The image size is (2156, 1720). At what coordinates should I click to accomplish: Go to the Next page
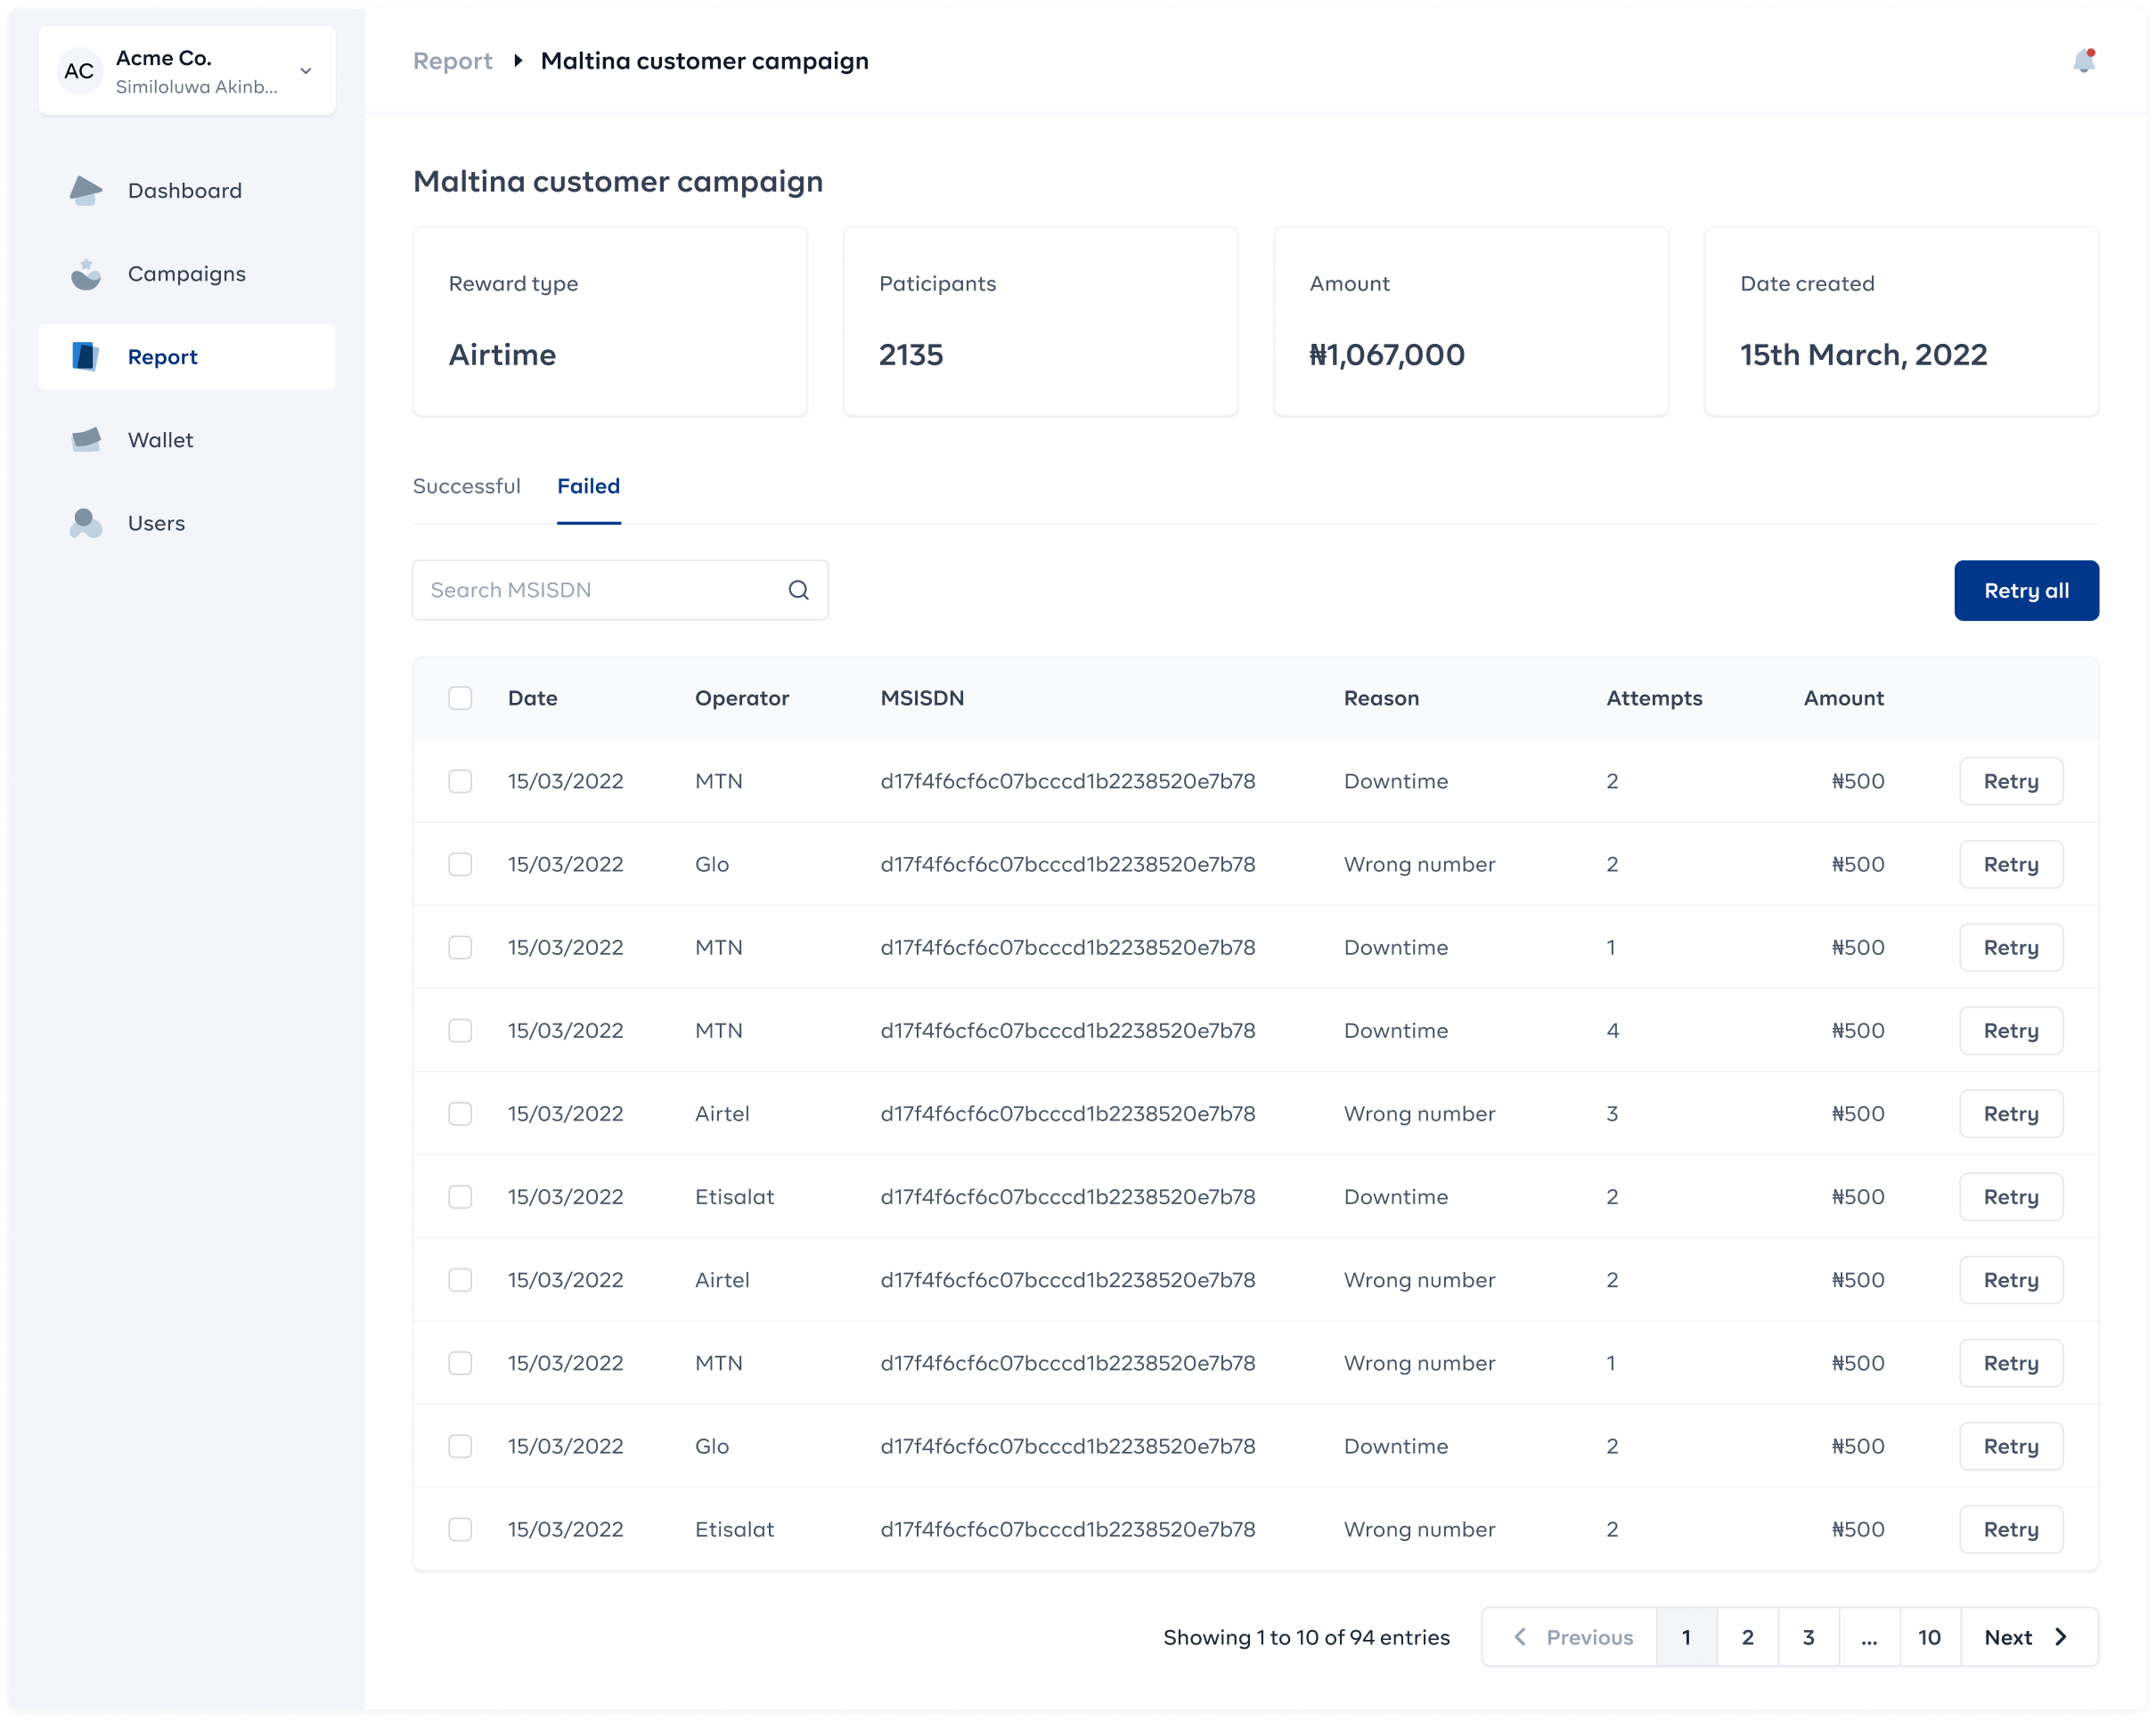click(x=2028, y=1637)
